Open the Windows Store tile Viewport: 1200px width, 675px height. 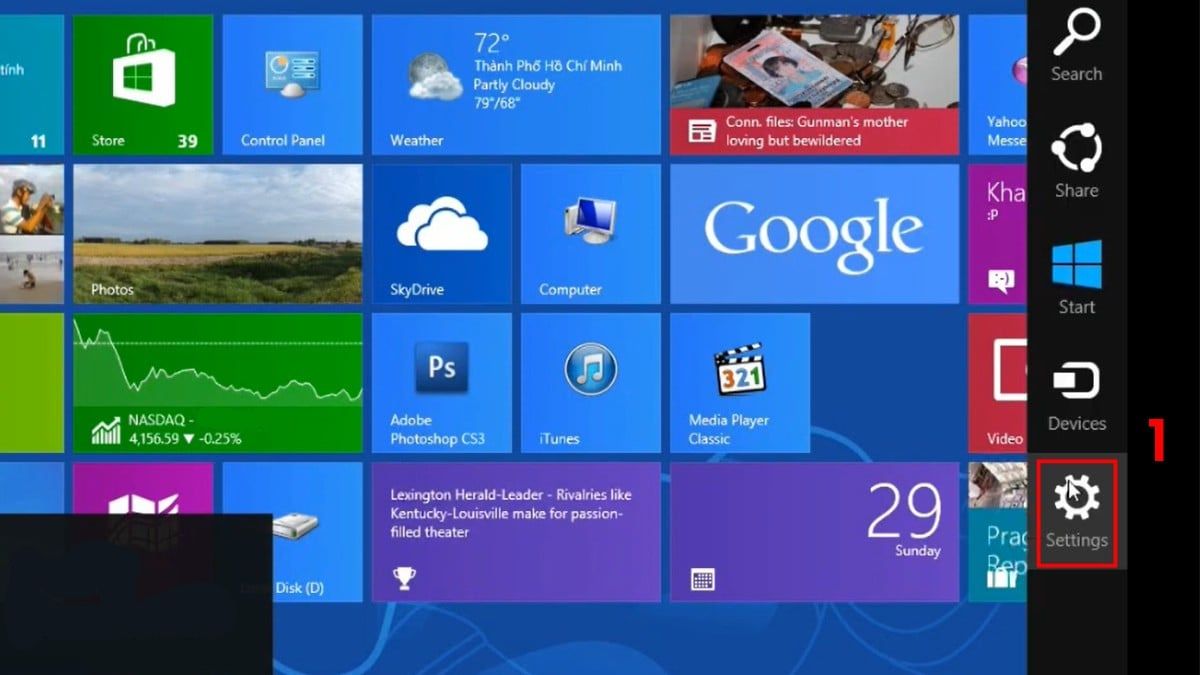(x=142, y=84)
